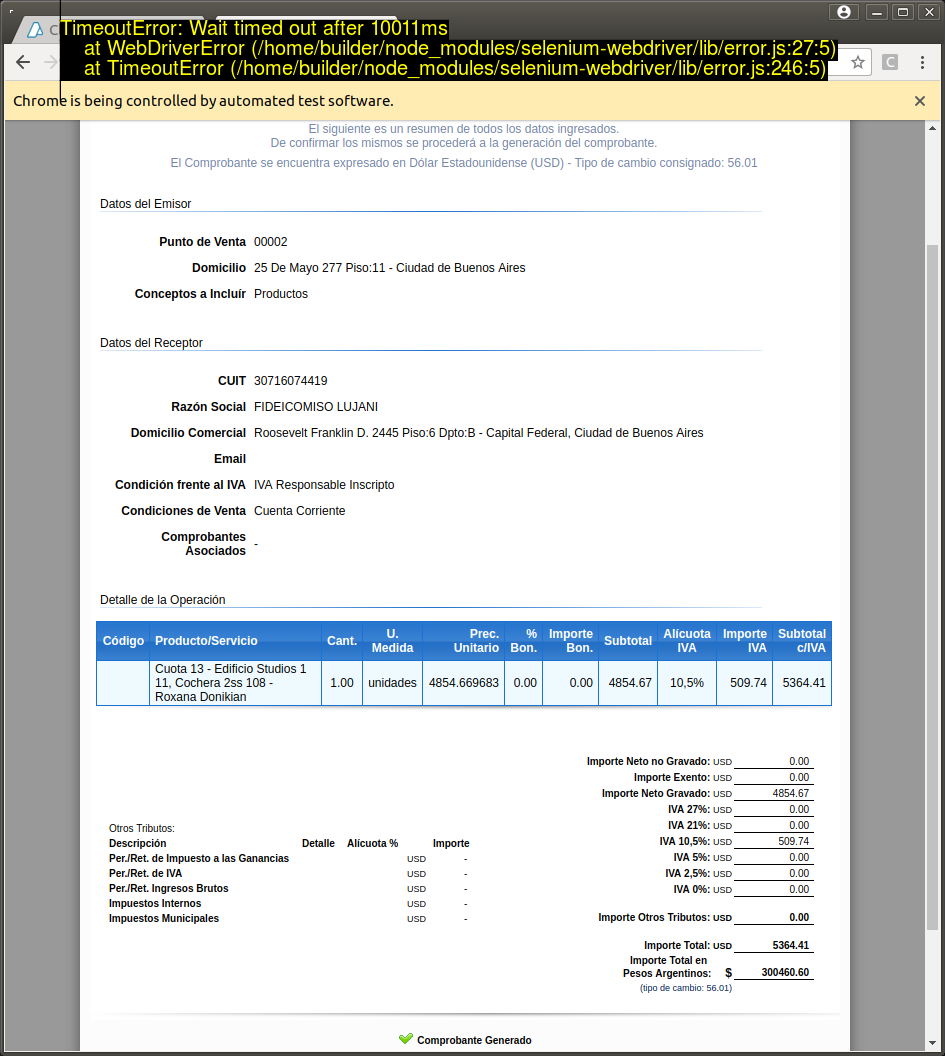The width and height of the screenshot is (945, 1056).
Task: Click the scrollbar up arrow
Action: [932, 128]
